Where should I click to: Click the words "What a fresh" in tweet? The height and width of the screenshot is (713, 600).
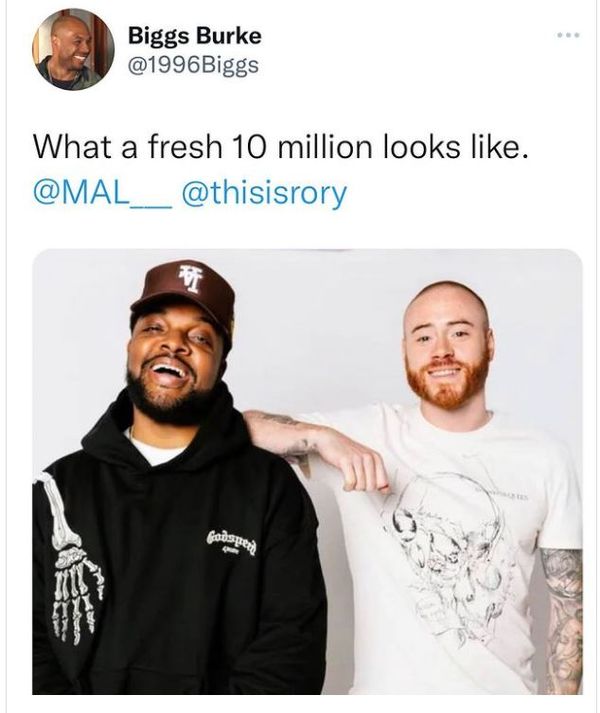click(128, 146)
